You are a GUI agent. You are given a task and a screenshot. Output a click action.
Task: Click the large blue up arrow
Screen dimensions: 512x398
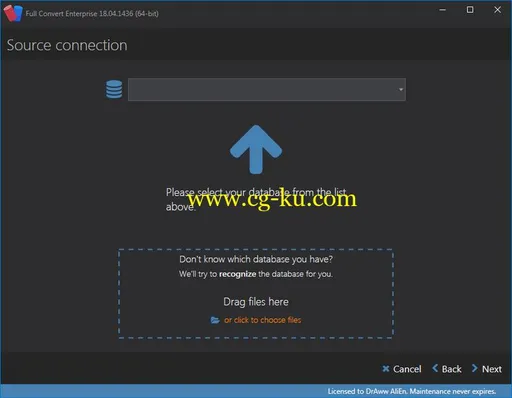256,149
